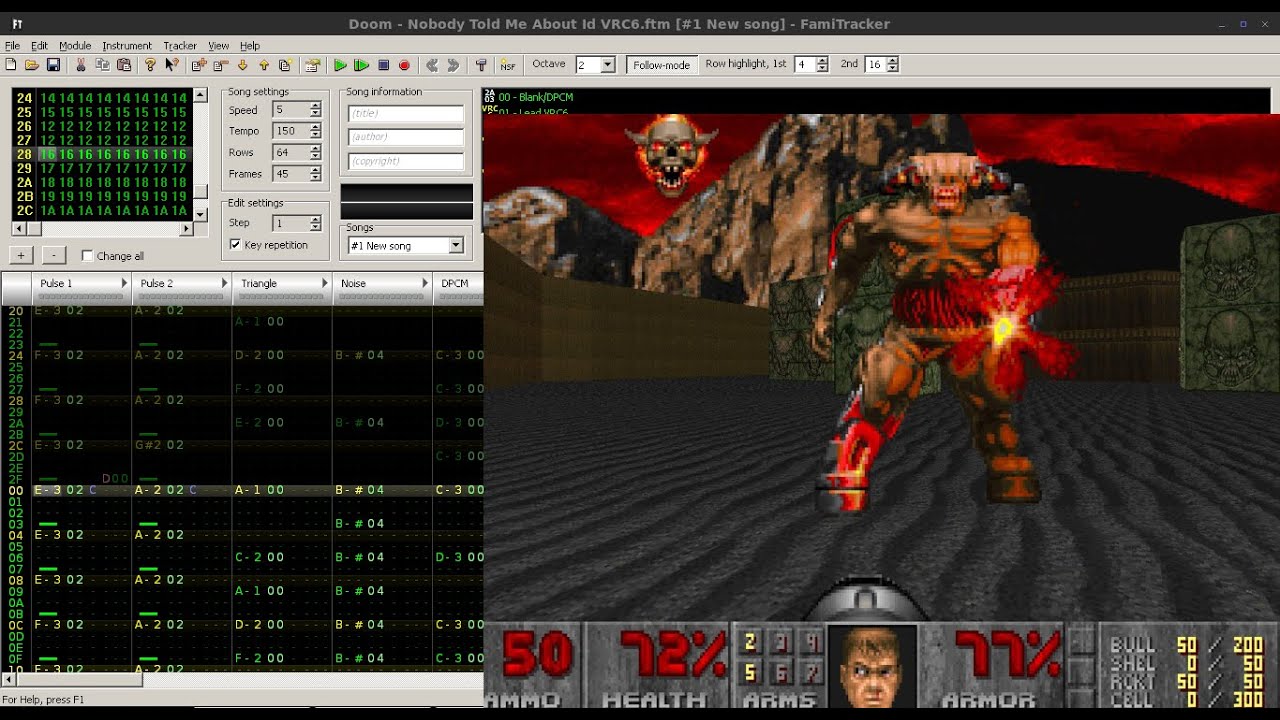This screenshot has height=720, width=1280.
Task: Expand Pulse 1 effect columns arrow
Action: (124, 284)
